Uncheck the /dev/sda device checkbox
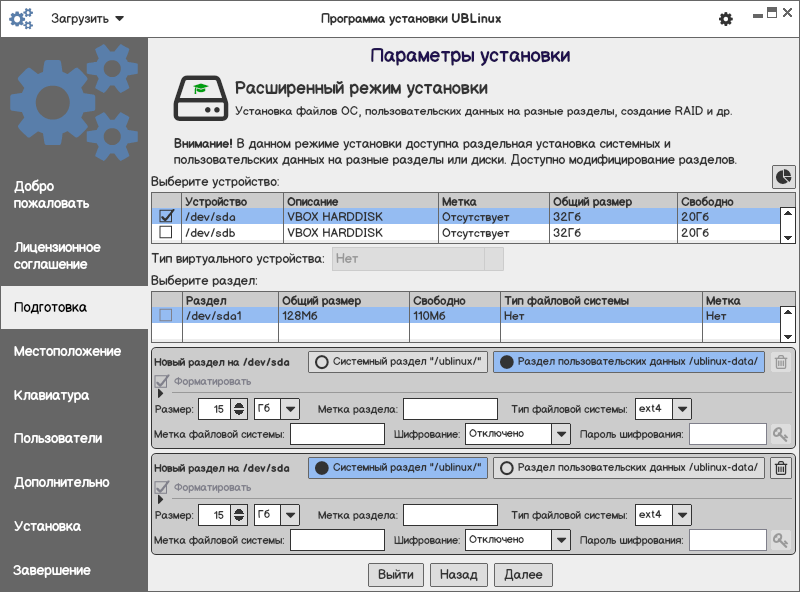The width and height of the screenshot is (800, 592). click(x=166, y=216)
